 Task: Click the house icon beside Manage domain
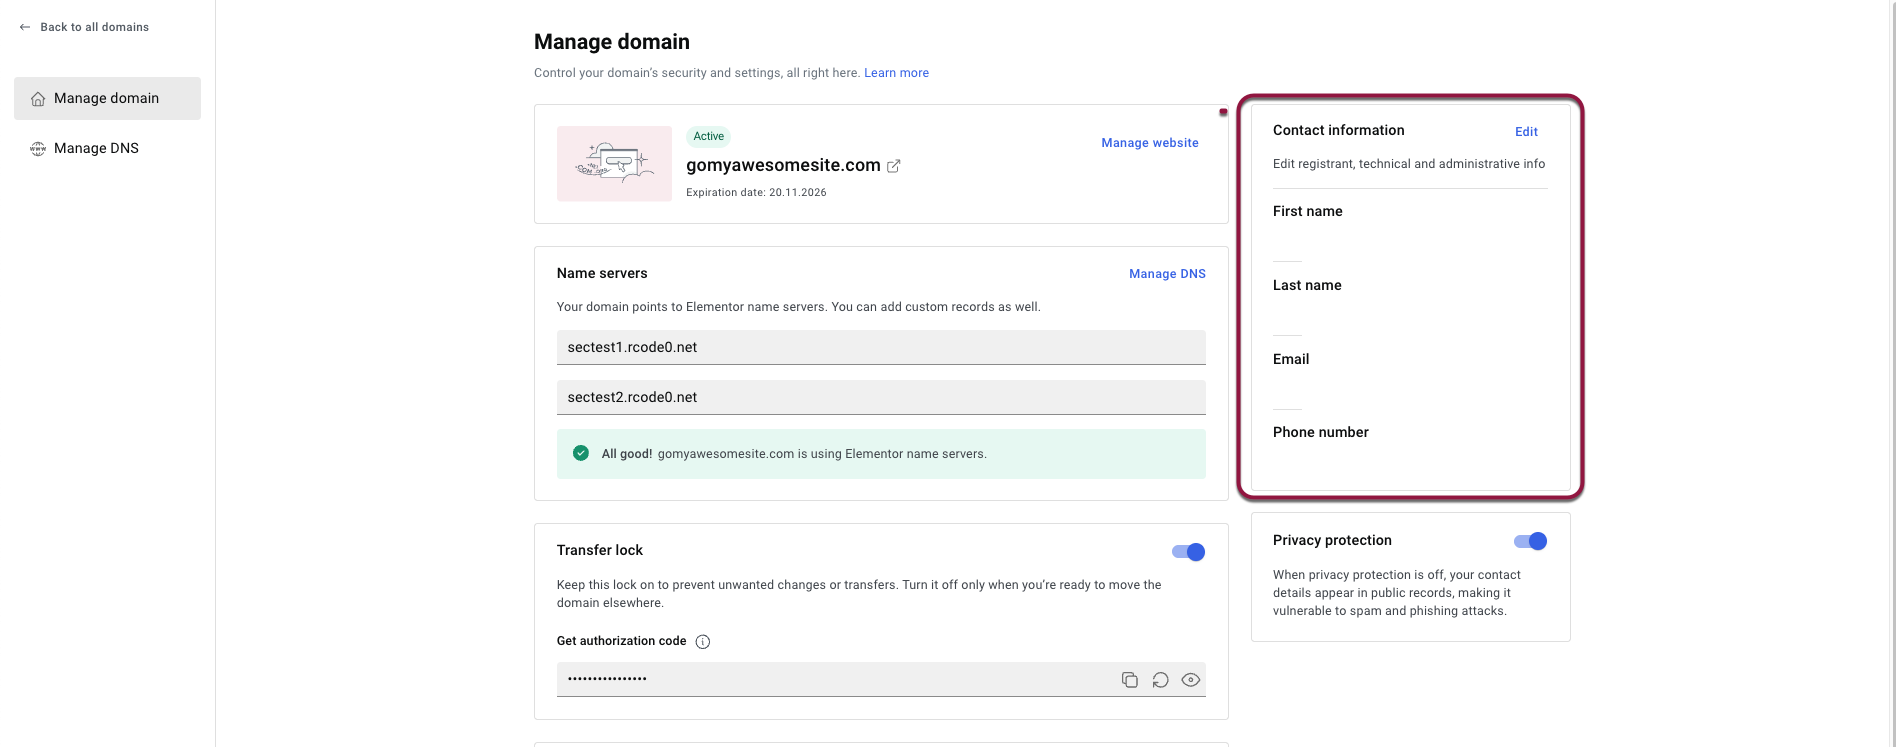38,99
